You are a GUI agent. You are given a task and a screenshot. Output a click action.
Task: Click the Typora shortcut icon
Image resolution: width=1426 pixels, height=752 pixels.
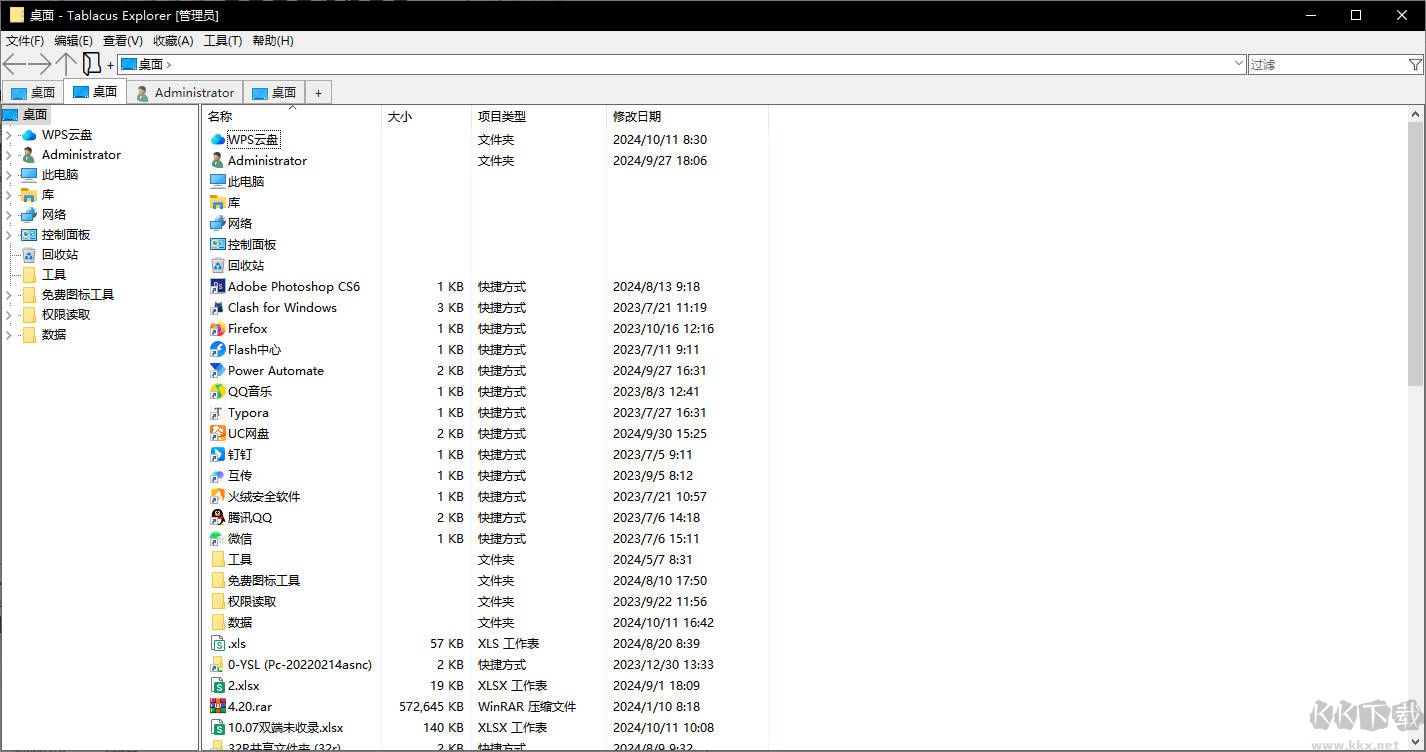218,413
